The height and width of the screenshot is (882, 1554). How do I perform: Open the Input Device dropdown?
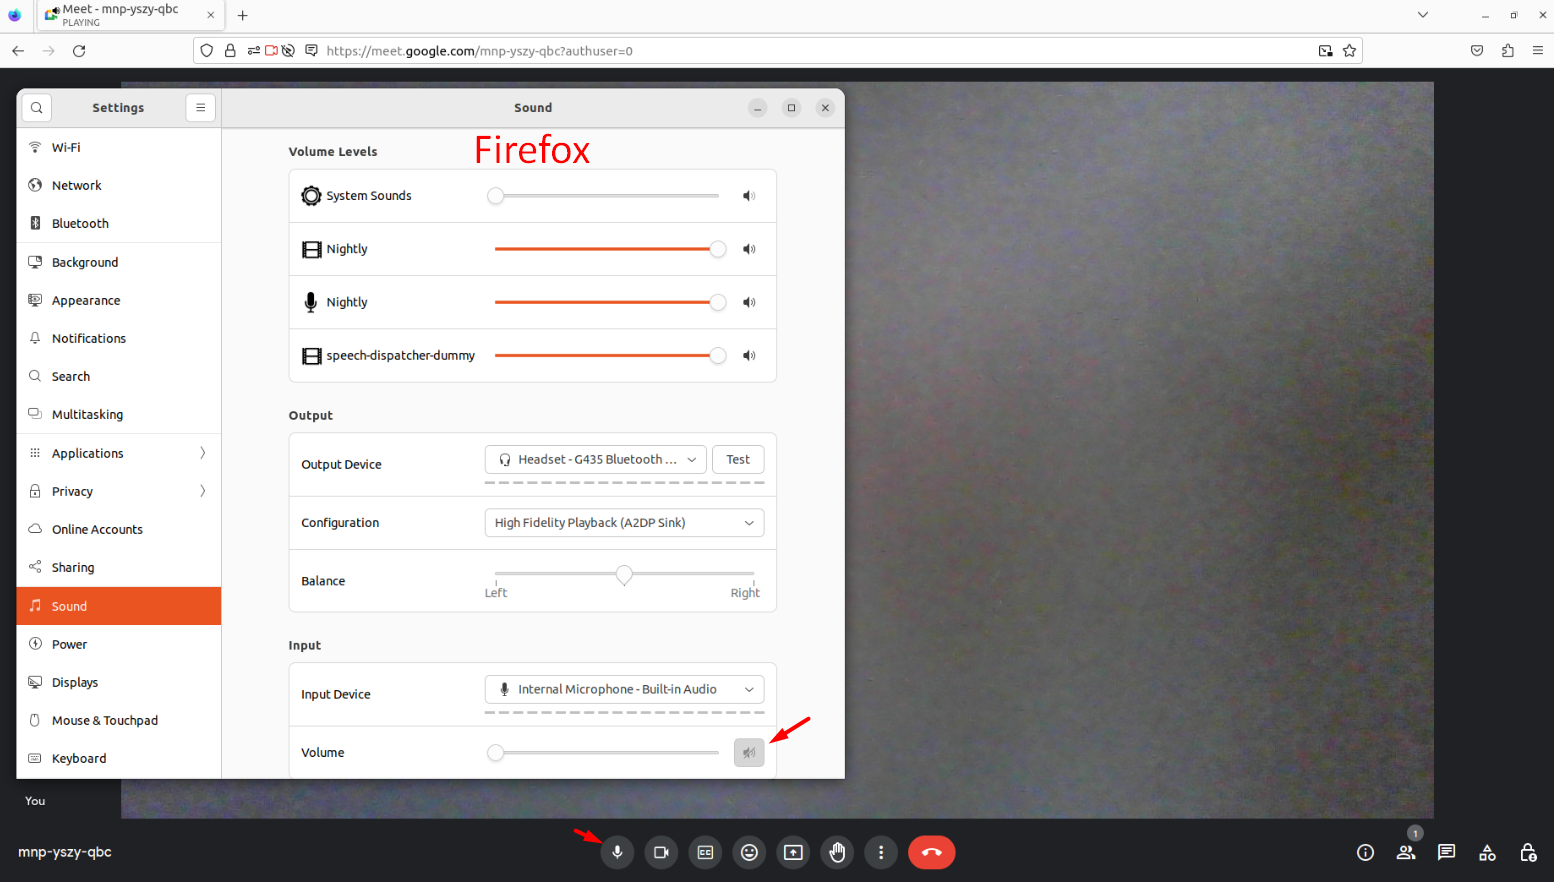624,689
